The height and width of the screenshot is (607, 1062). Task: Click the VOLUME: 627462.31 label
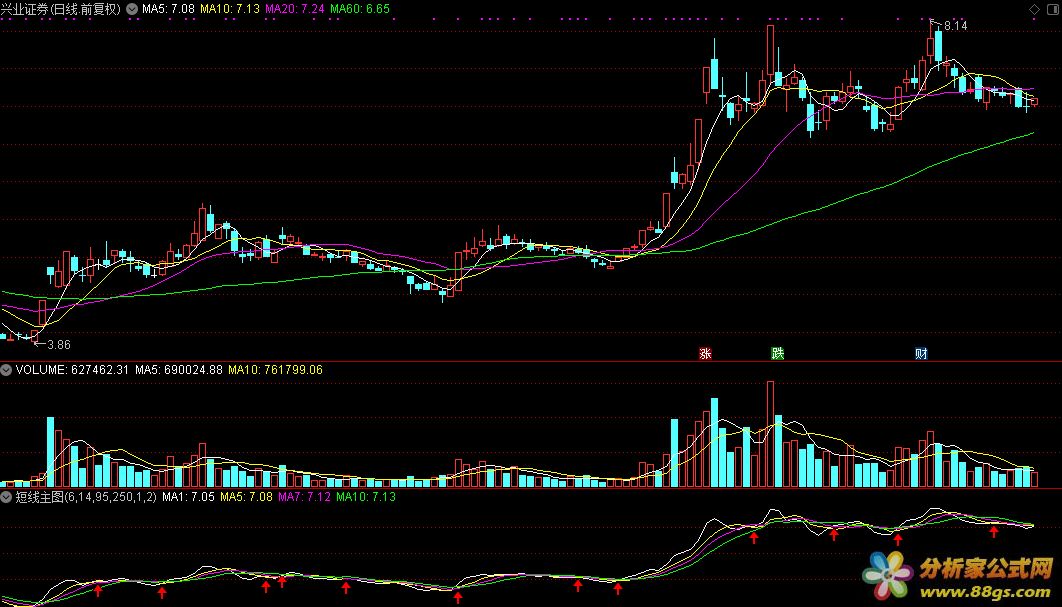tap(72, 370)
